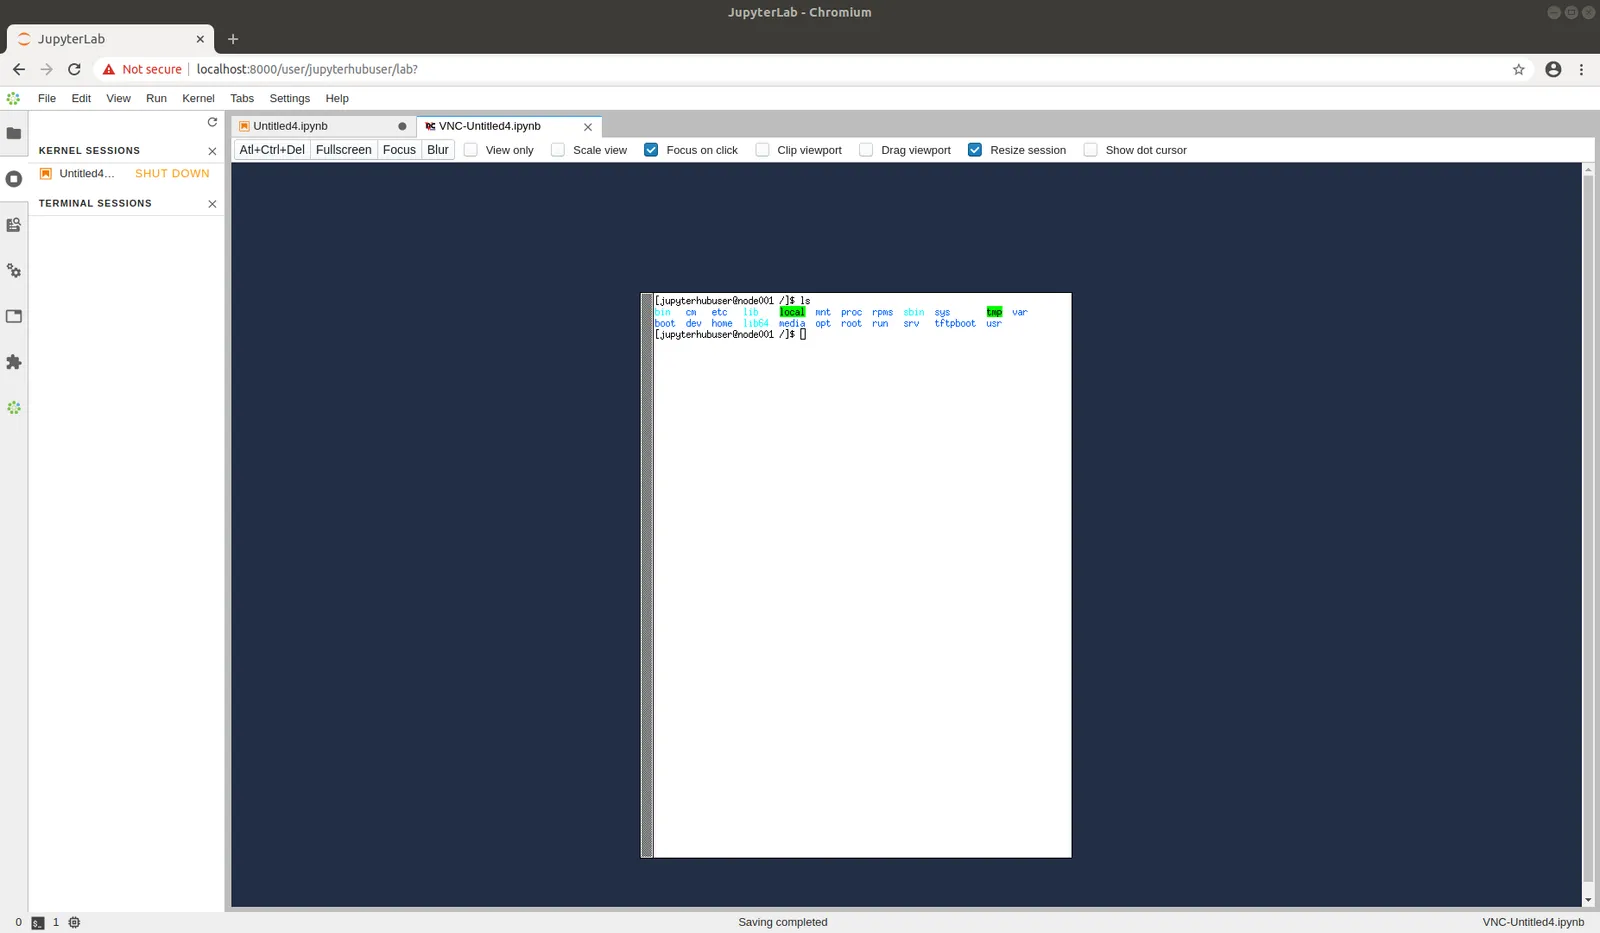Click 'Saving completed' status message
Viewport: 1600px width, 933px height.
pos(783,922)
